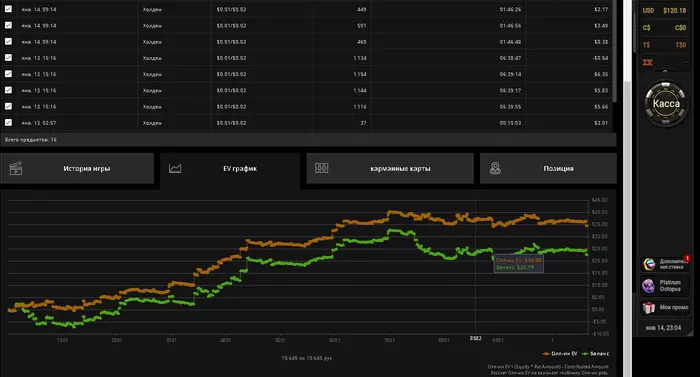Click the 00:10:03 duration cell

click(510, 123)
